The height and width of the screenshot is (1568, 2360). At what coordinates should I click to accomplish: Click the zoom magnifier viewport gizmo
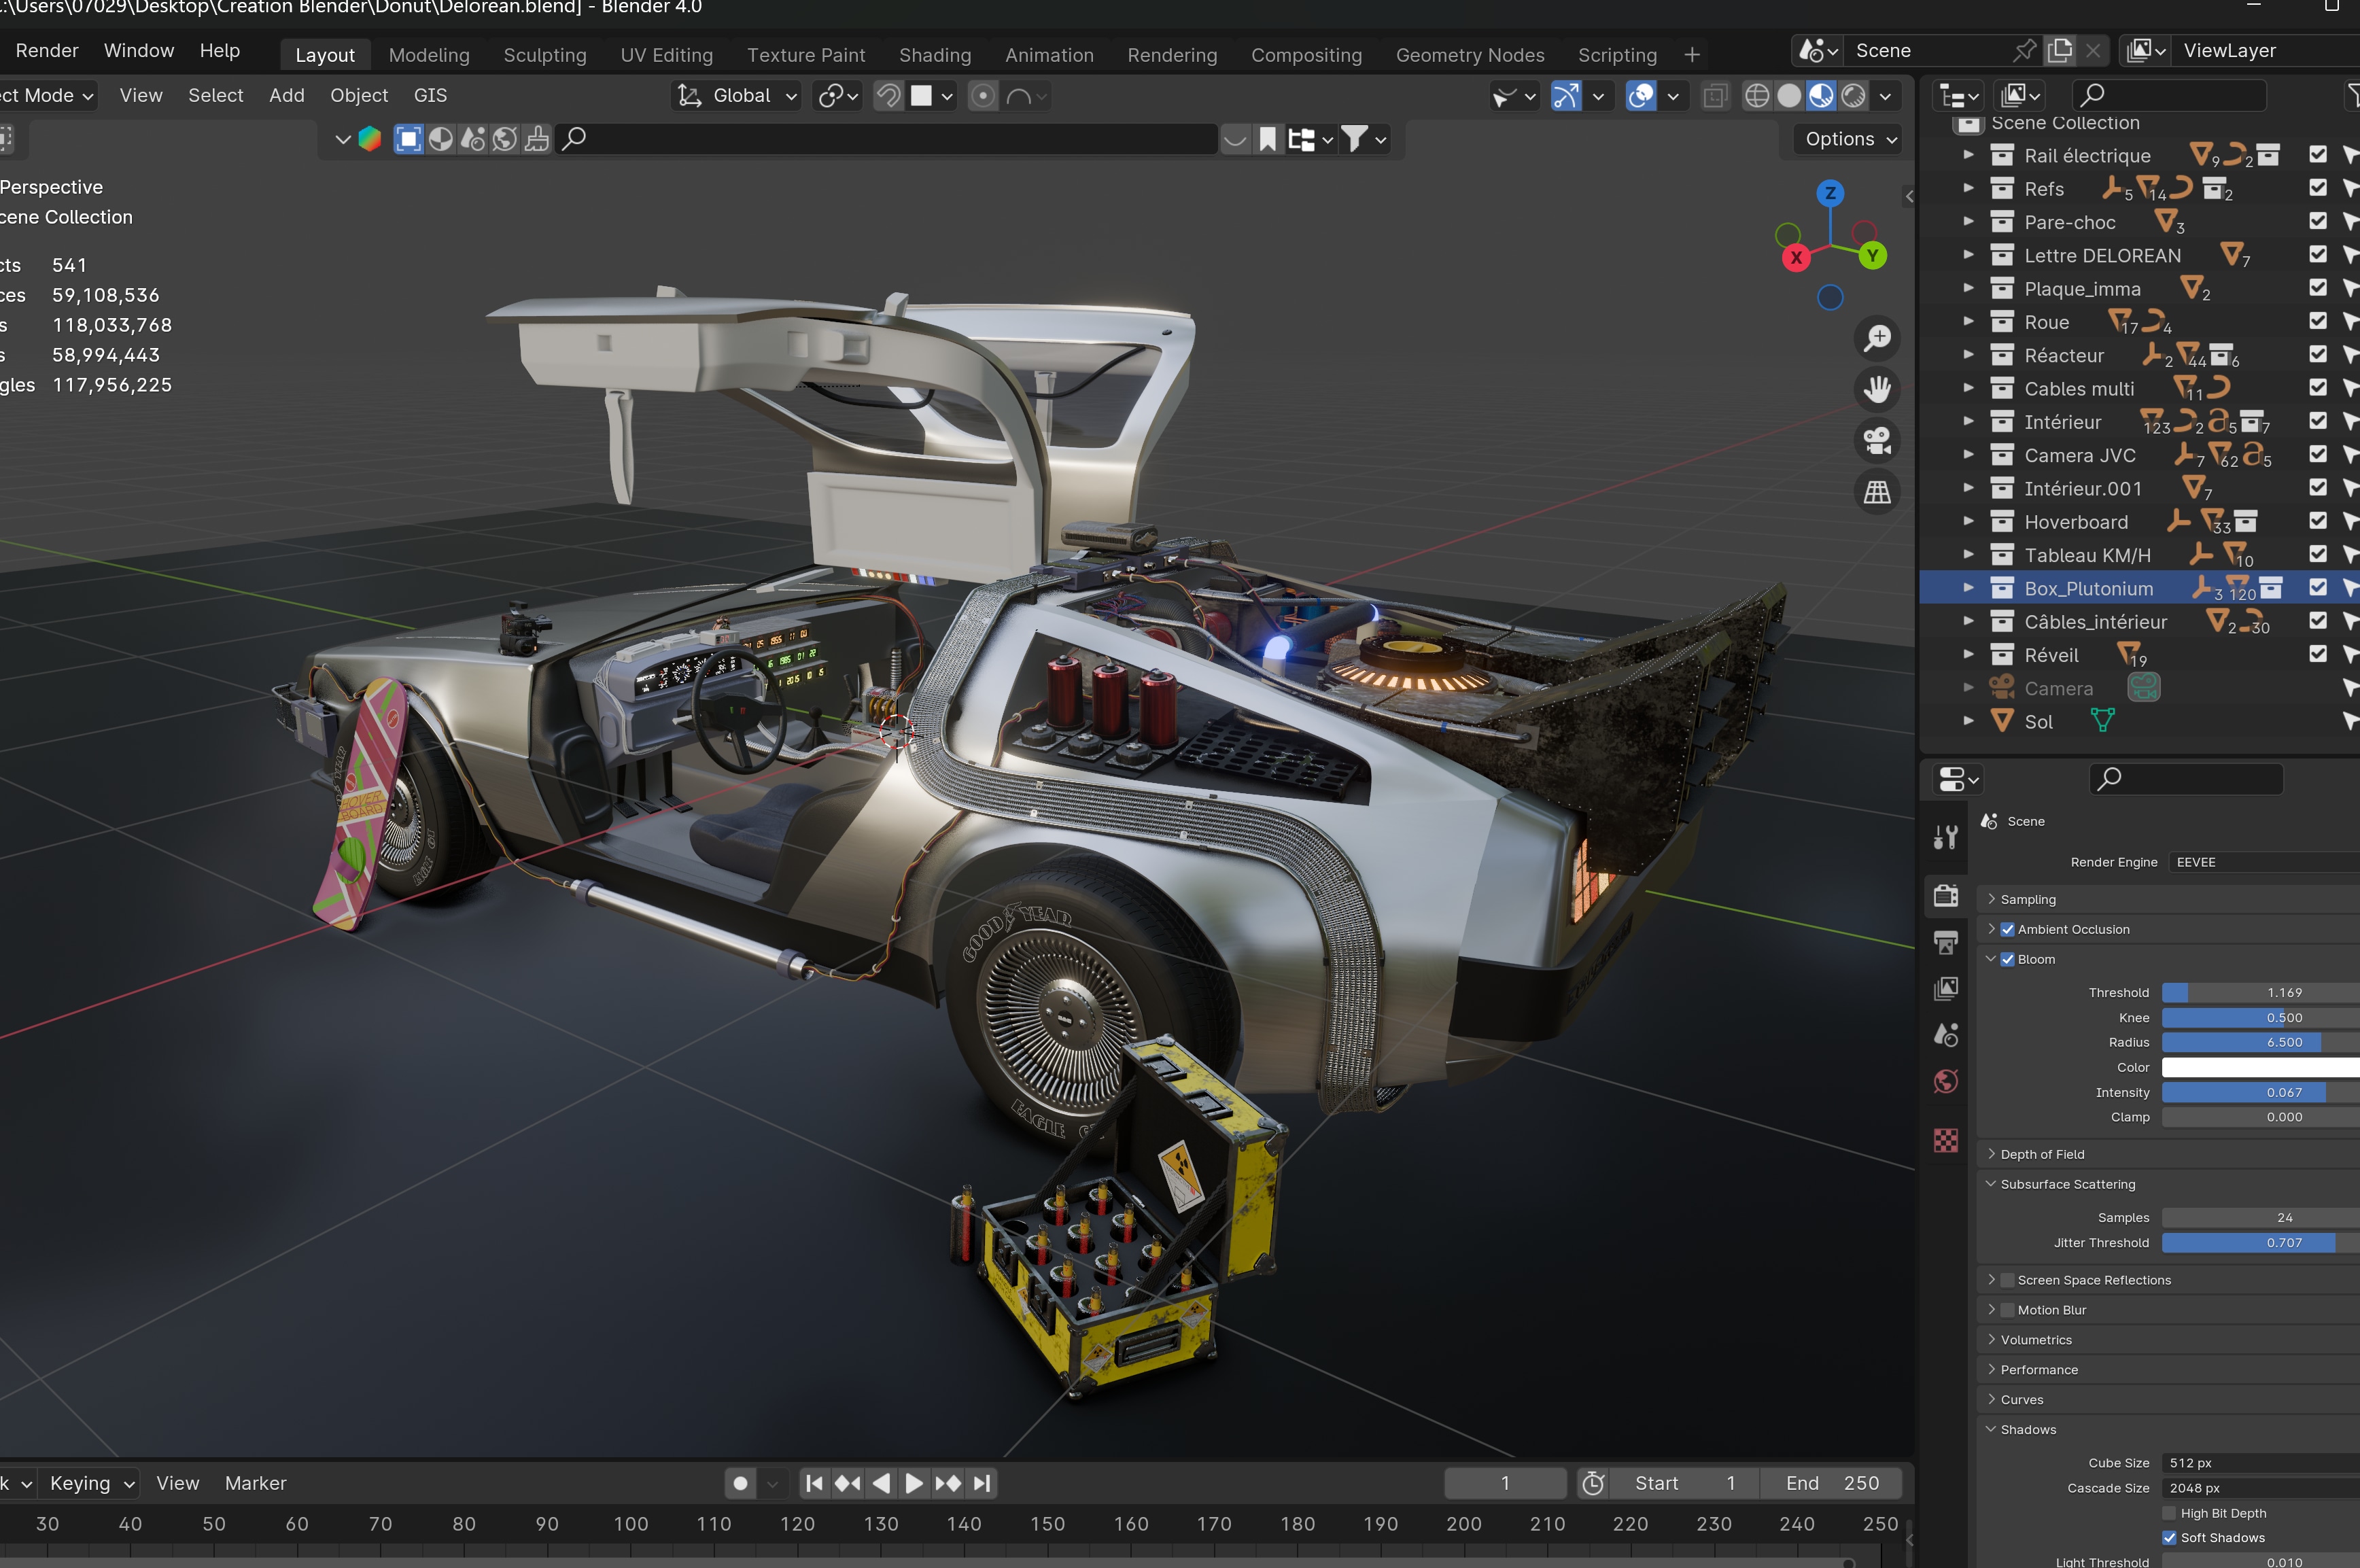pos(1877,338)
